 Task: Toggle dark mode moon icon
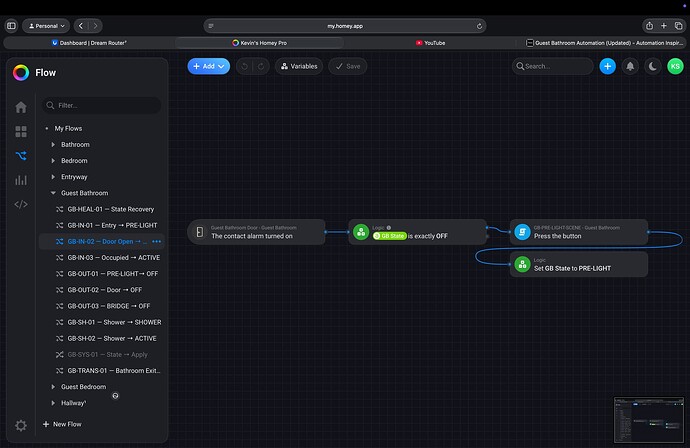(653, 66)
